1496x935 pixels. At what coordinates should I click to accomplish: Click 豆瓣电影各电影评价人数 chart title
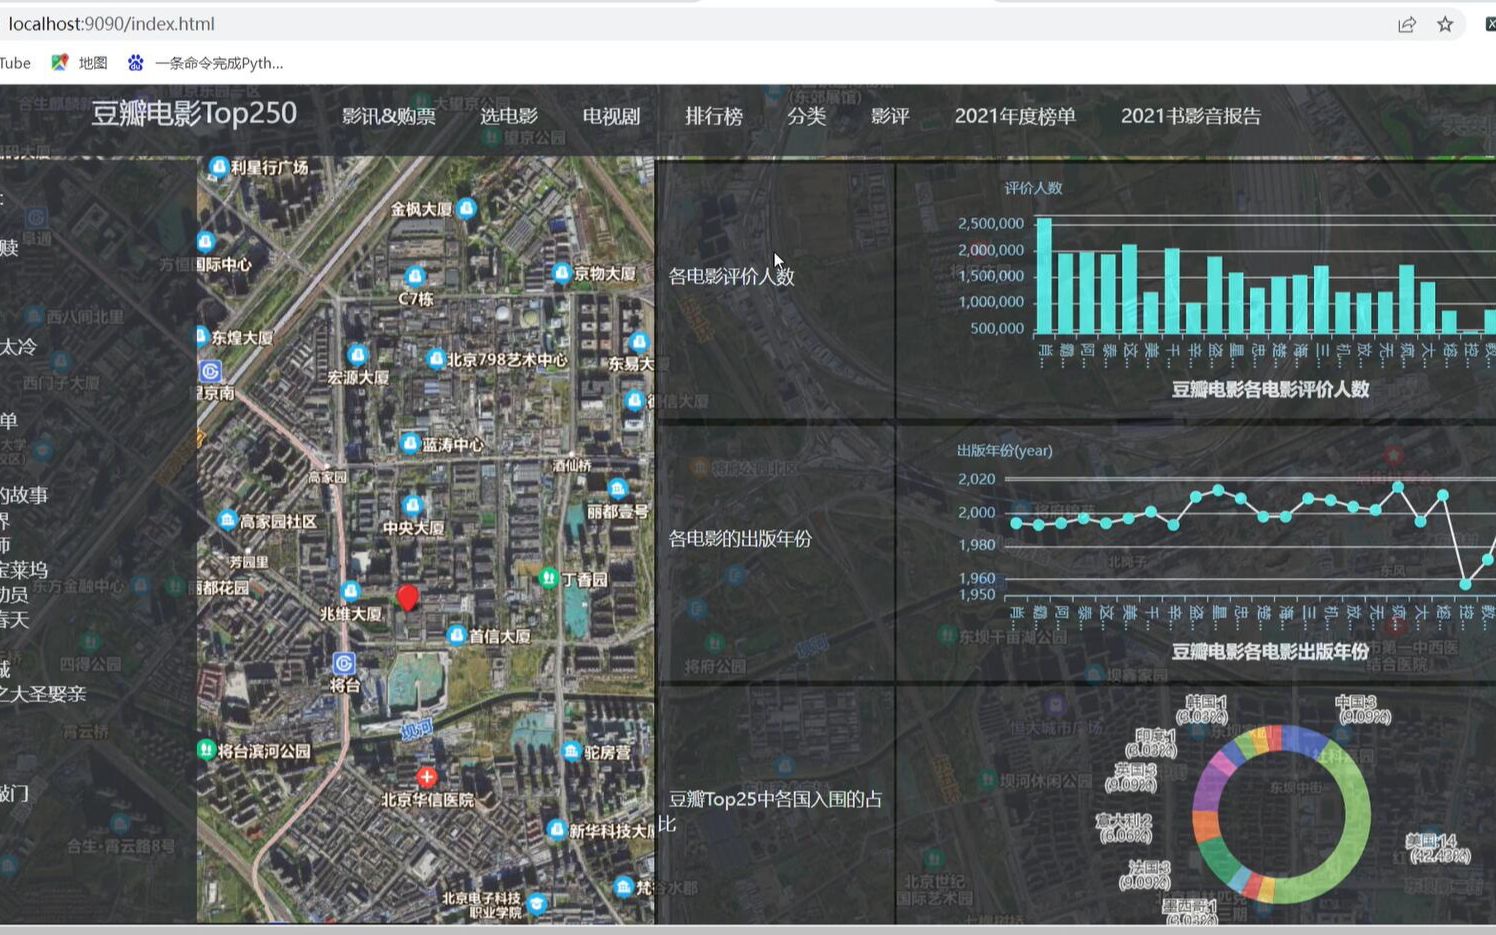click(x=1270, y=390)
